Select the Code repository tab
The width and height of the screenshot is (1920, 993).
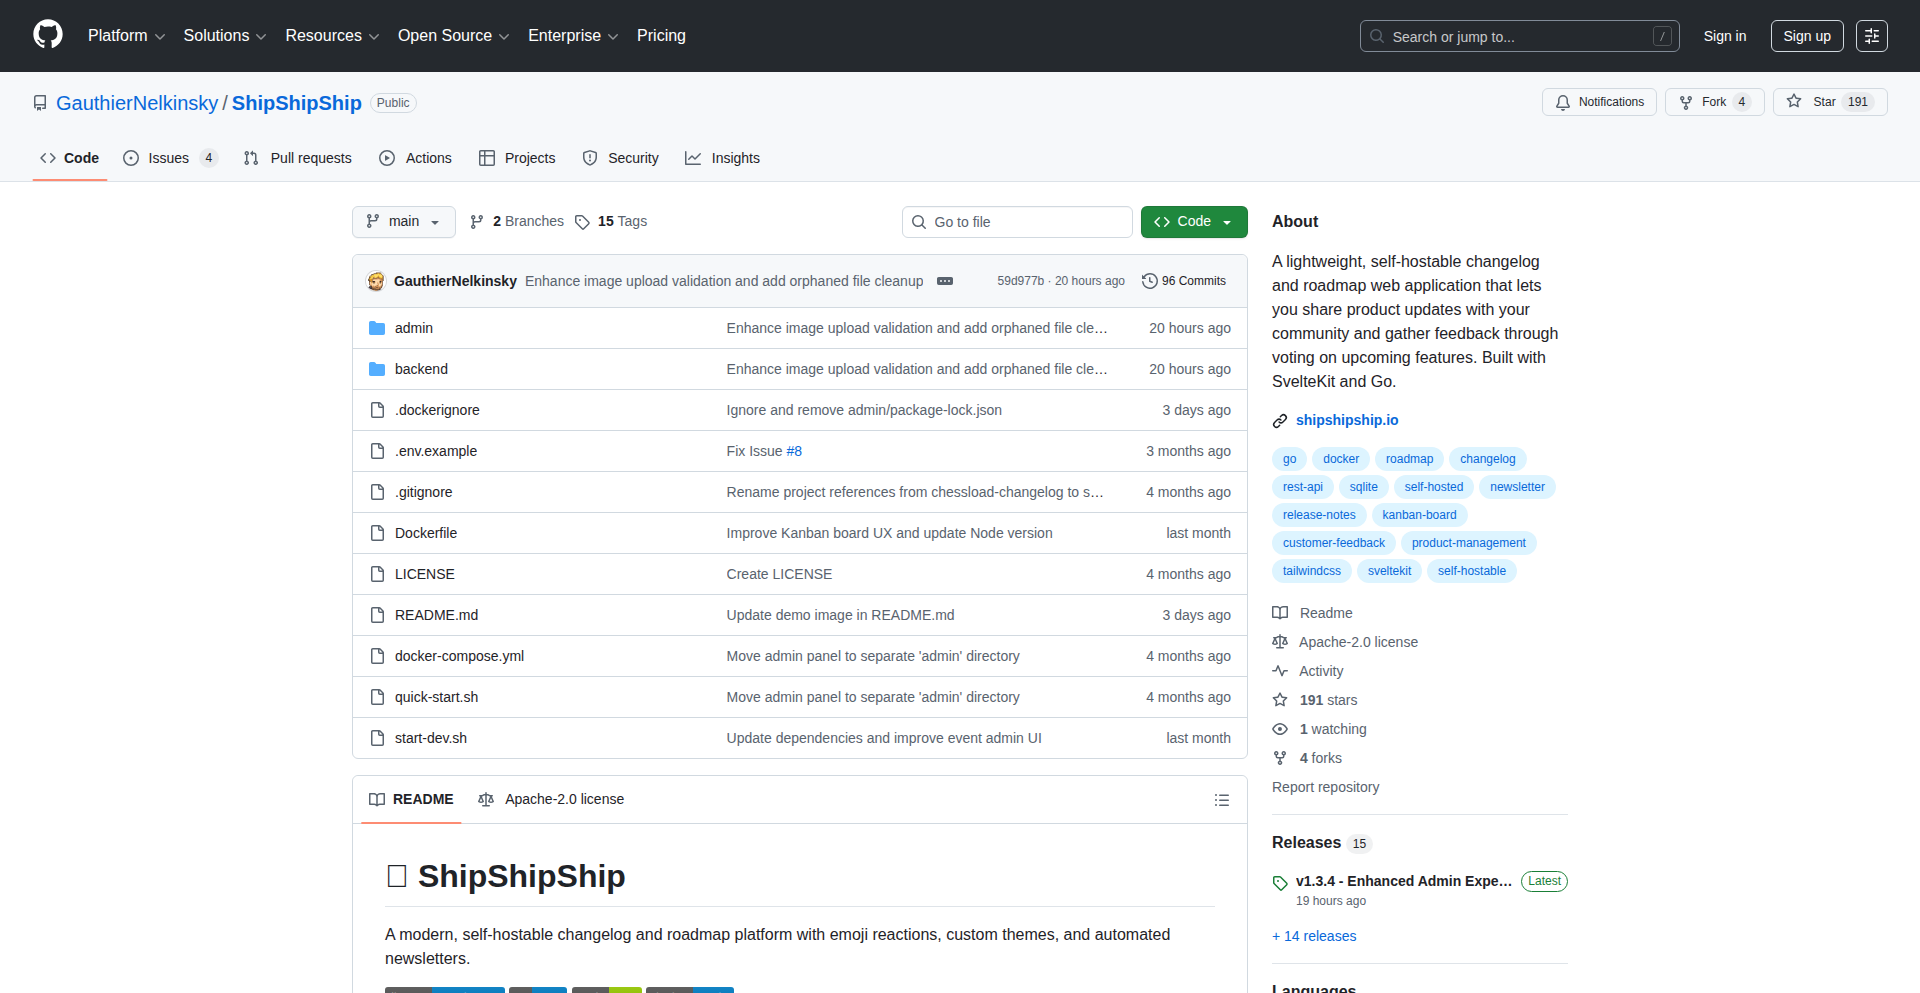(x=70, y=158)
